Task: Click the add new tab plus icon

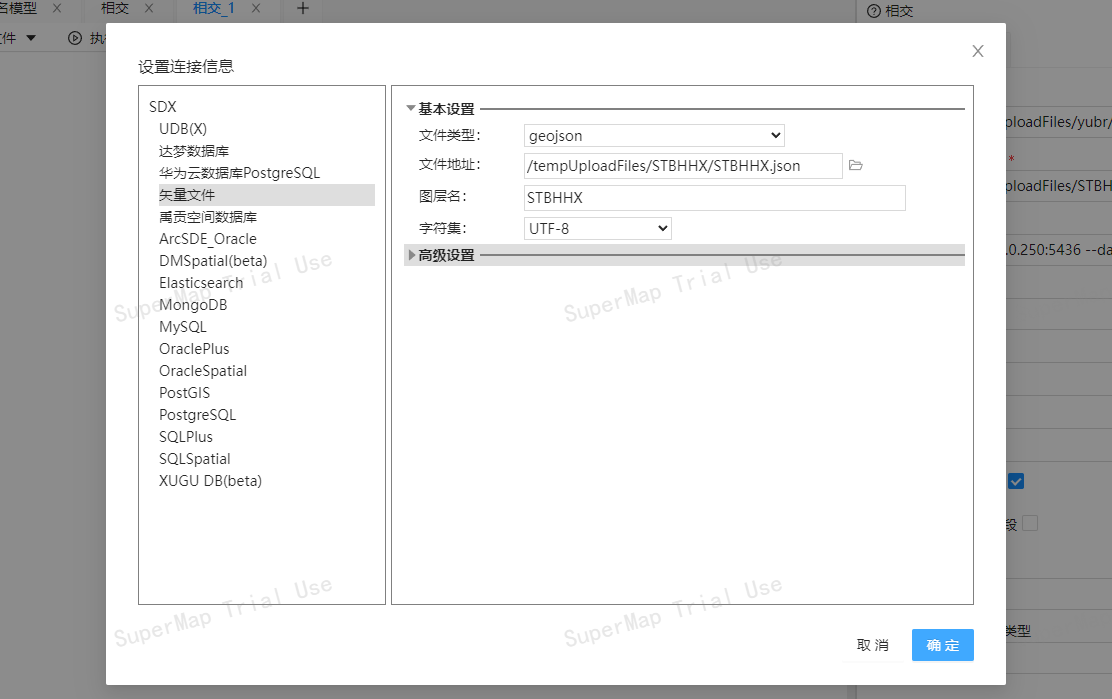Action: 303,9
